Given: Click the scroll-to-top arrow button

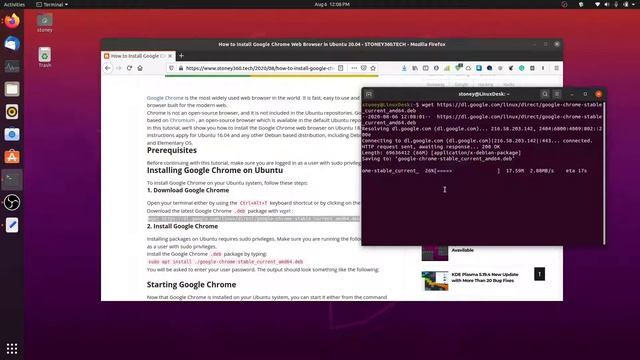Looking at the screenshot, I should point(539,274).
